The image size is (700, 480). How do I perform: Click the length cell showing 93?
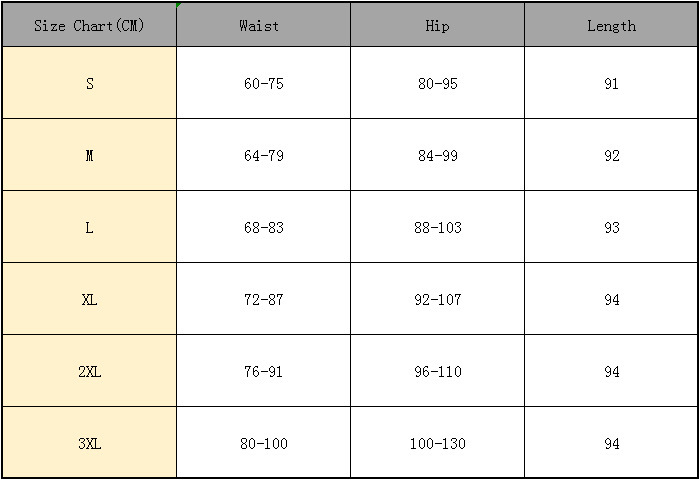pyautogui.click(x=611, y=228)
